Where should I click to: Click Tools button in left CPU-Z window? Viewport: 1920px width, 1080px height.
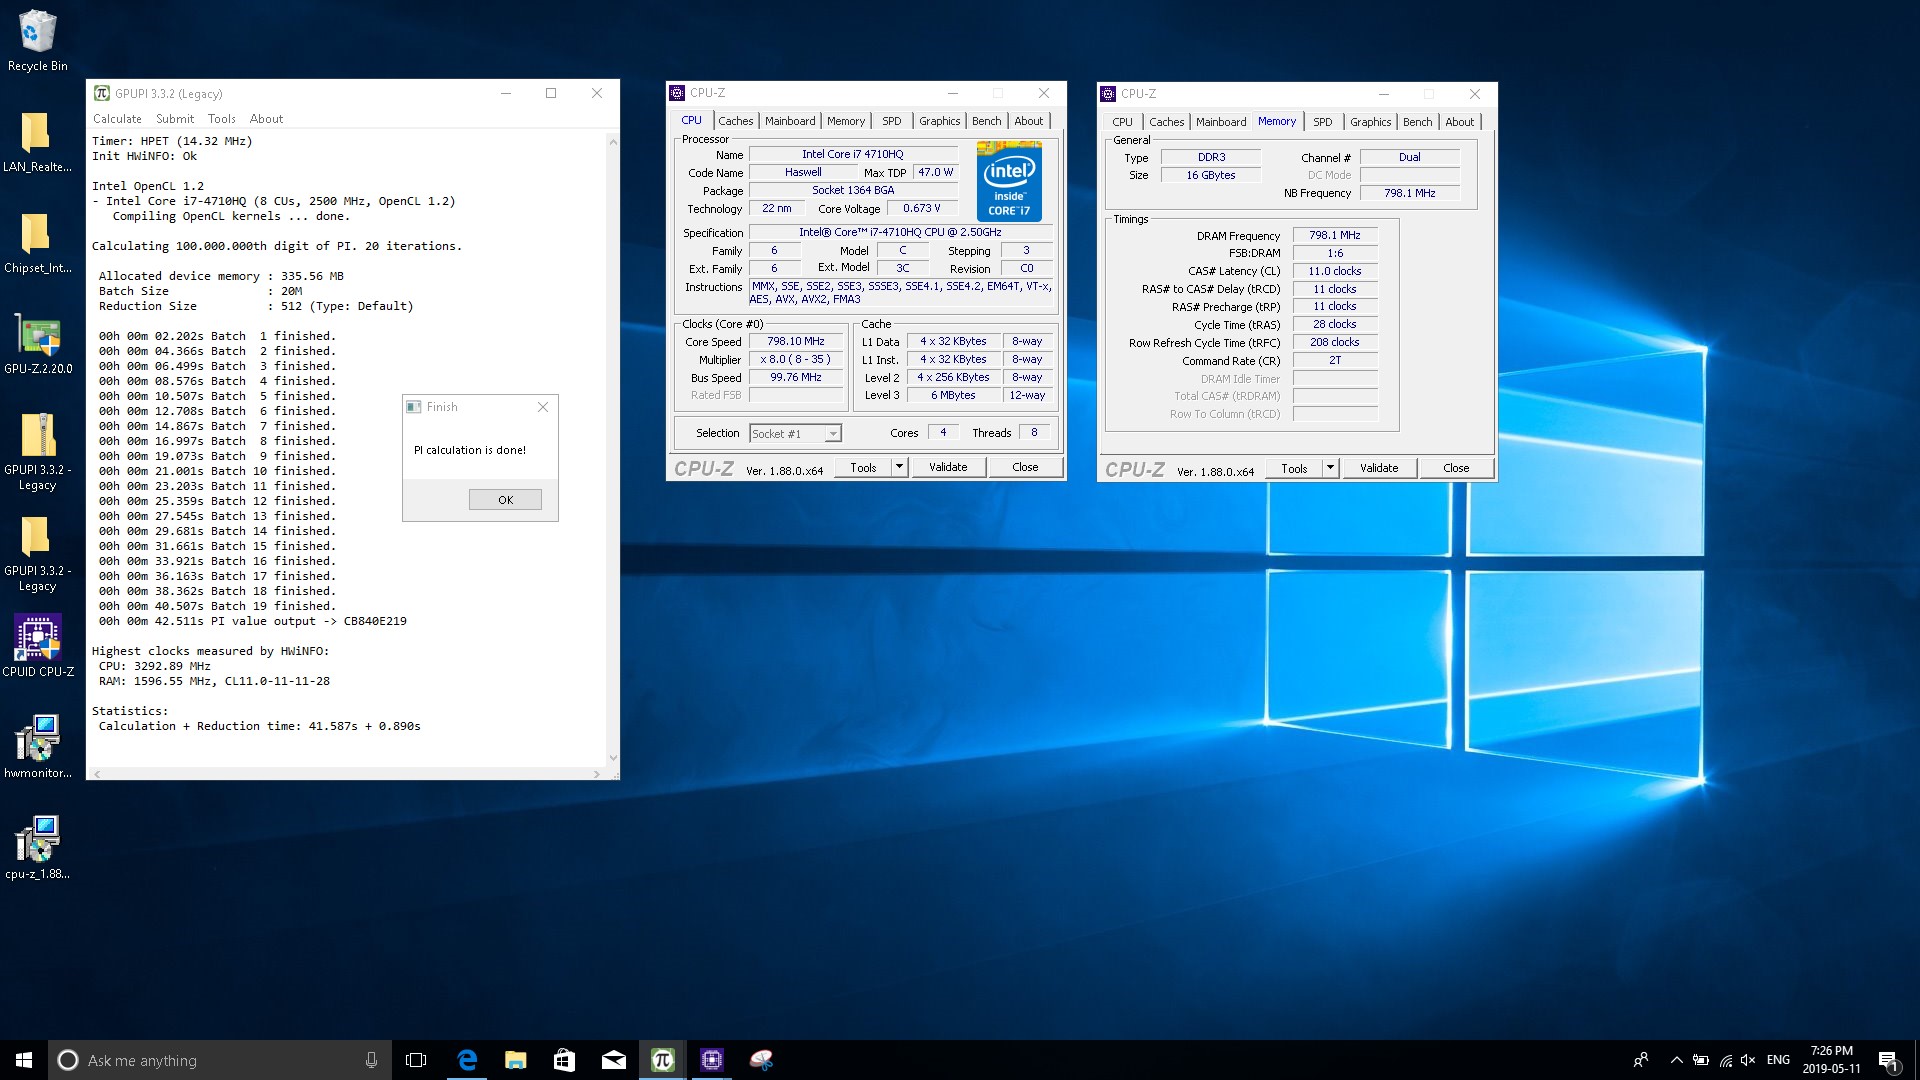(863, 467)
